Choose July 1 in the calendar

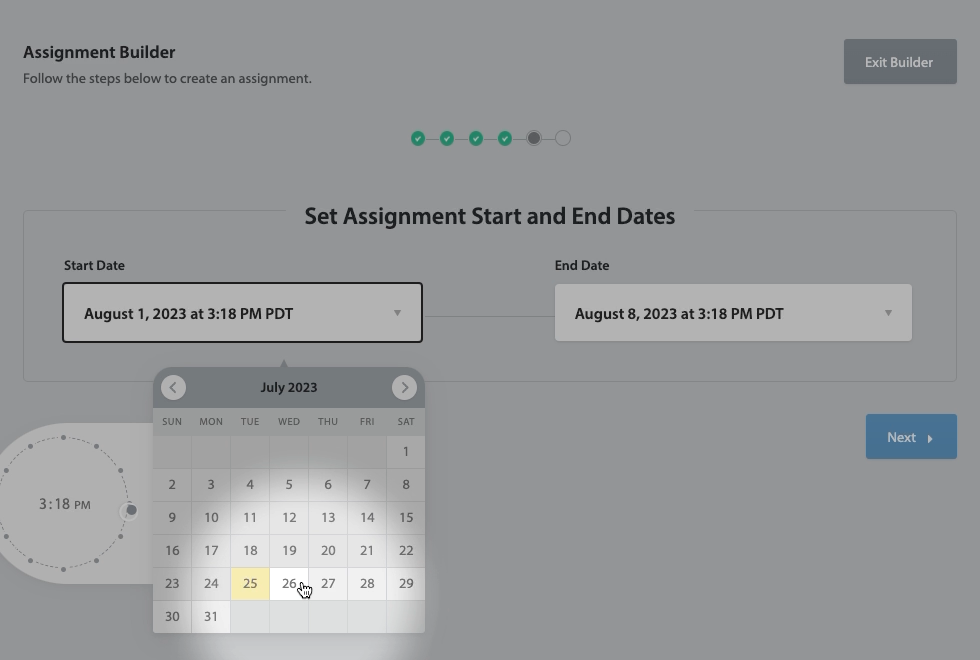click(406, 452)
